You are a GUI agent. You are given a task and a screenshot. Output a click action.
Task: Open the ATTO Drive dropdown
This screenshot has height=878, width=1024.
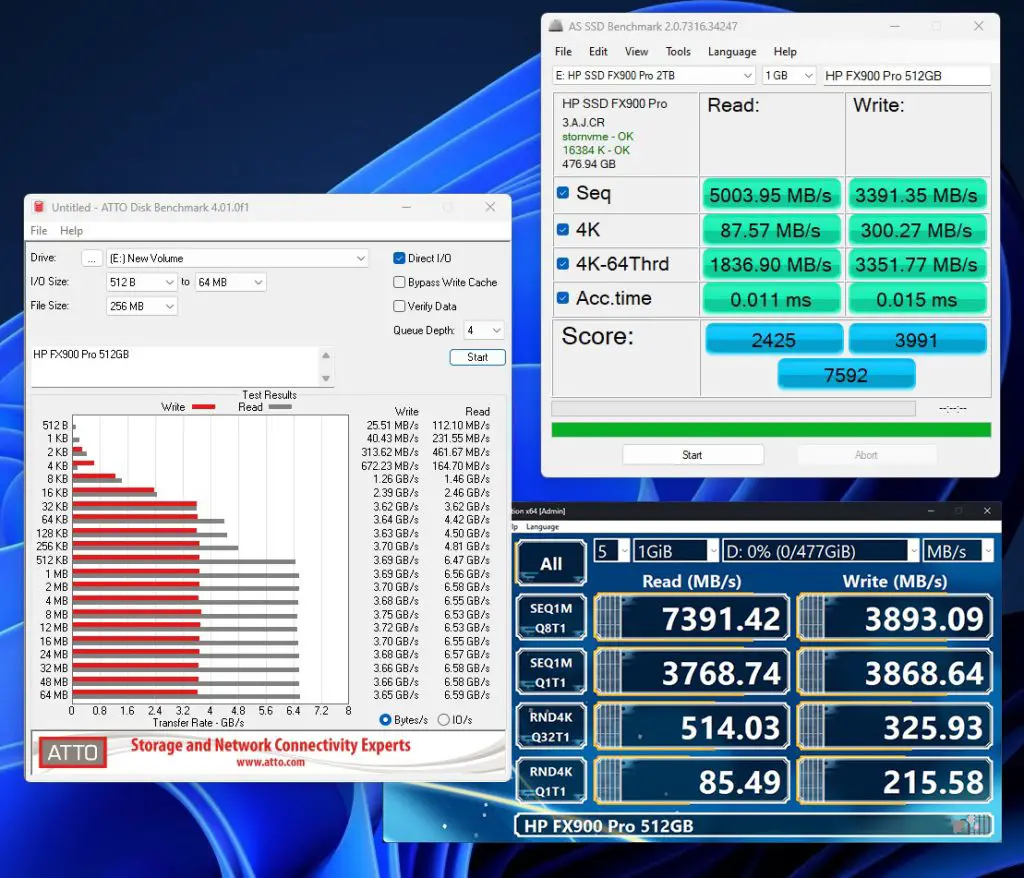(237, 258)
